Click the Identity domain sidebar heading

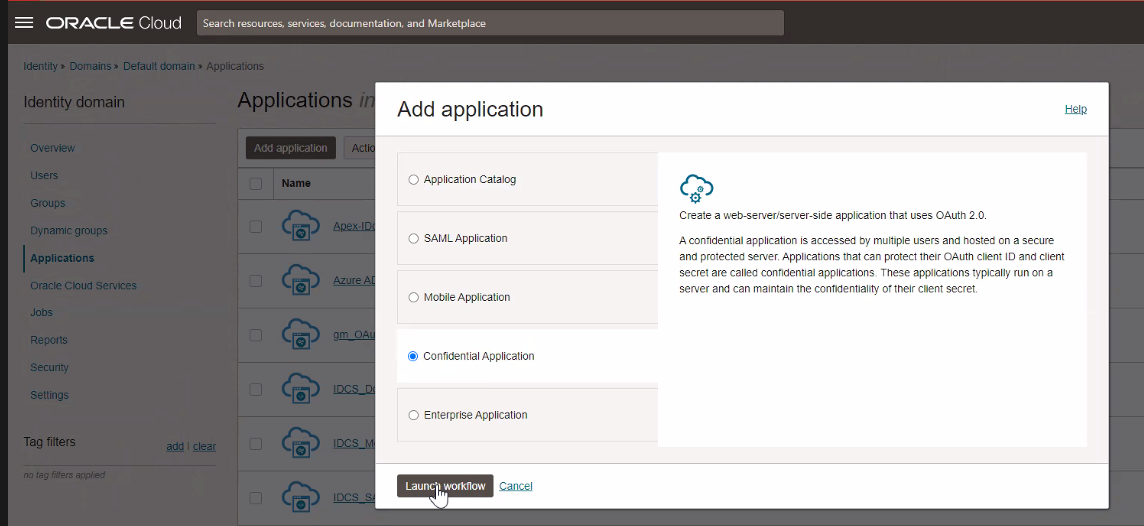(74, 102)
